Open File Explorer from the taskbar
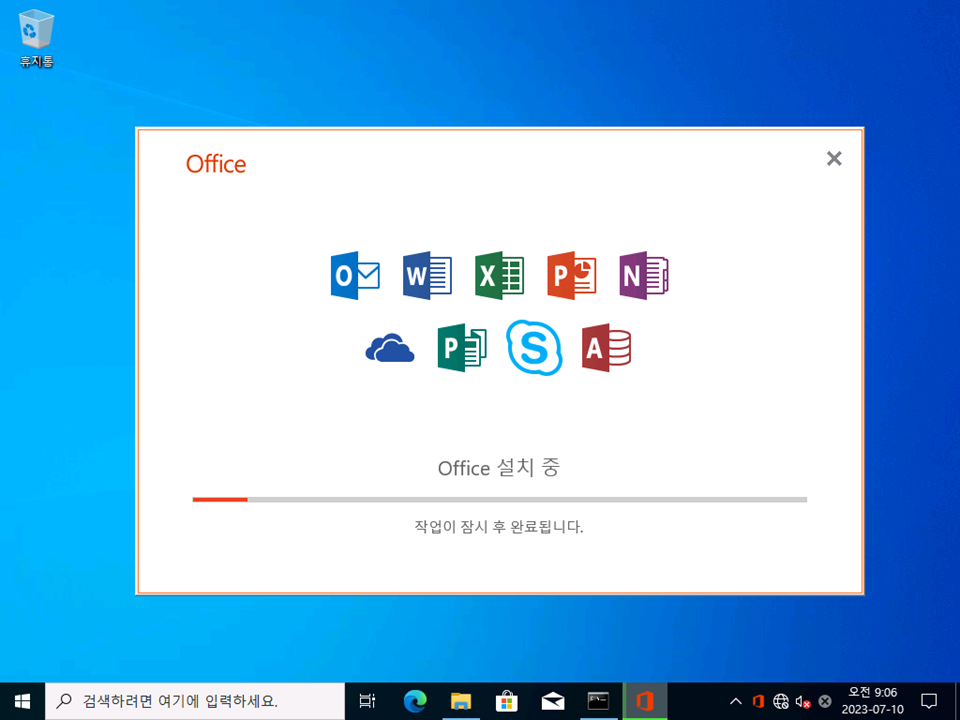 tap(461, 701)
